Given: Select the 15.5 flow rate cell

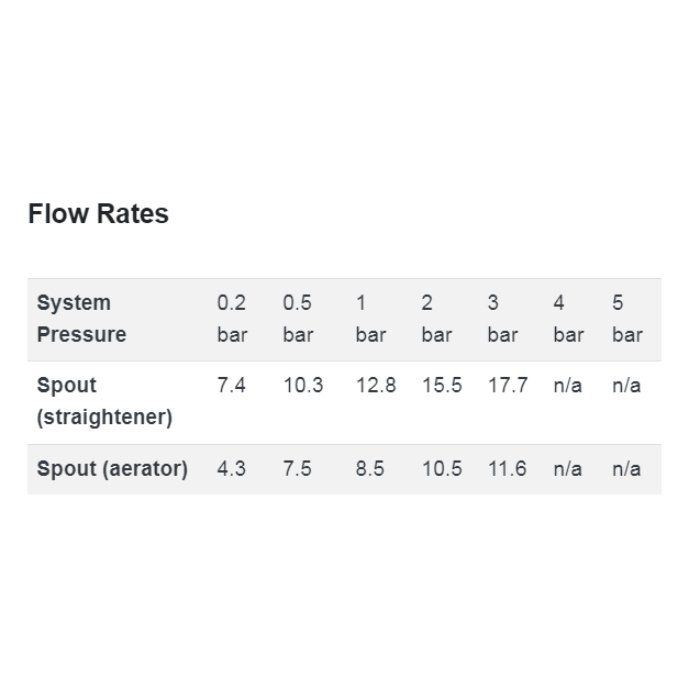Looking at the screenshot, I should pos(442,385).
